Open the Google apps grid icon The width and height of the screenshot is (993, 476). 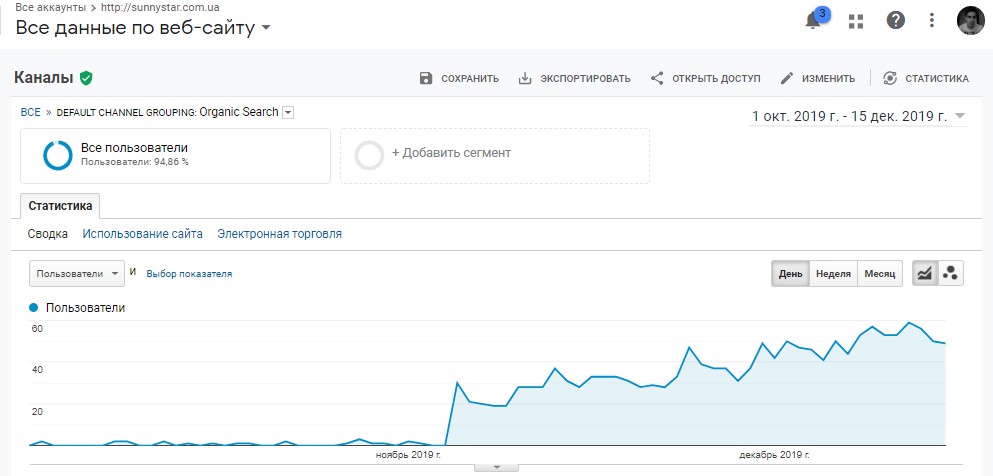pos(856,21)
